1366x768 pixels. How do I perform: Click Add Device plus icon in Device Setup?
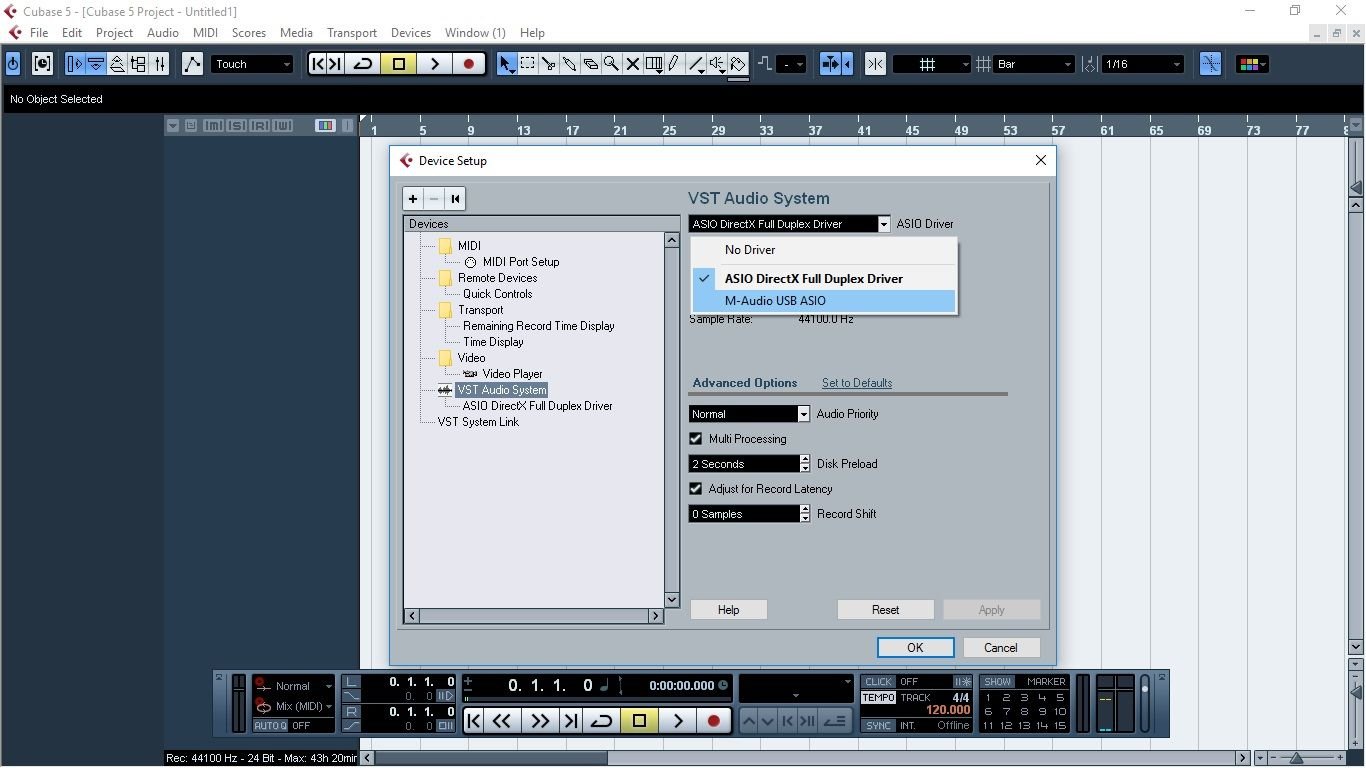click(413, 199)
